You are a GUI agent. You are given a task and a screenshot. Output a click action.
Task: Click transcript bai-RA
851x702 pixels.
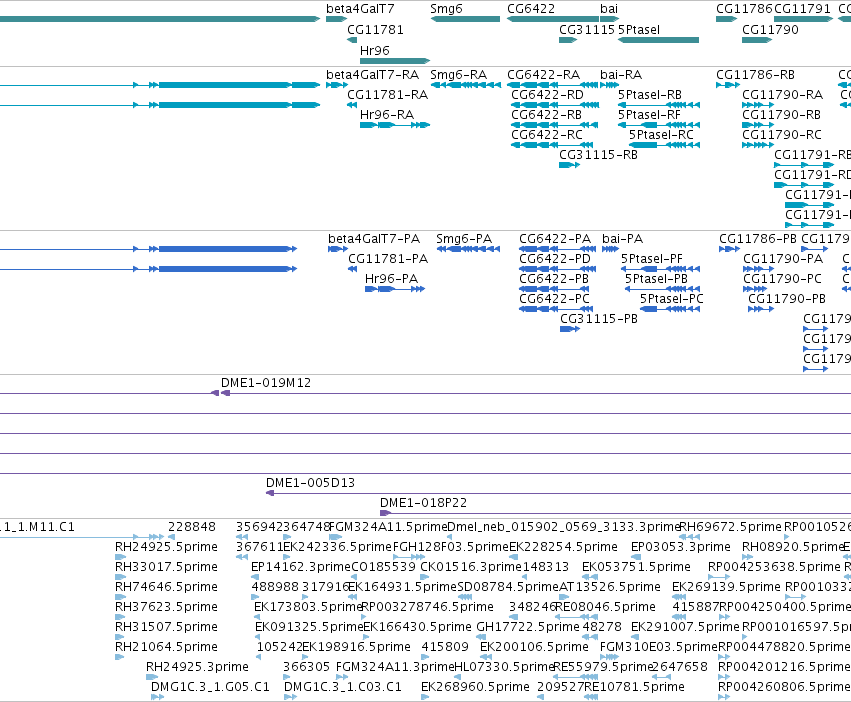[x=609, y=85]
